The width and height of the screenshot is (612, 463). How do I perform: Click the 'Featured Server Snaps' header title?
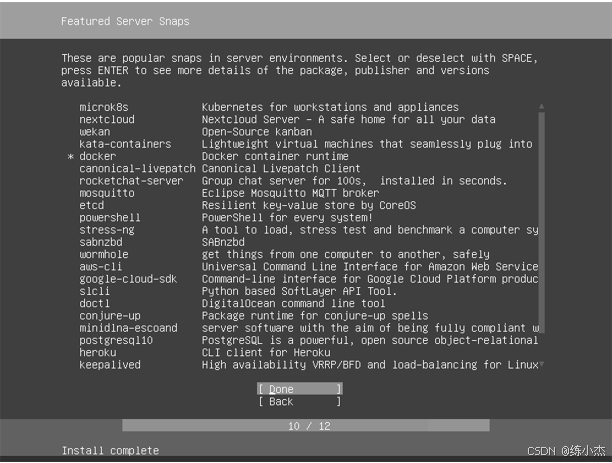pos(125,21)
